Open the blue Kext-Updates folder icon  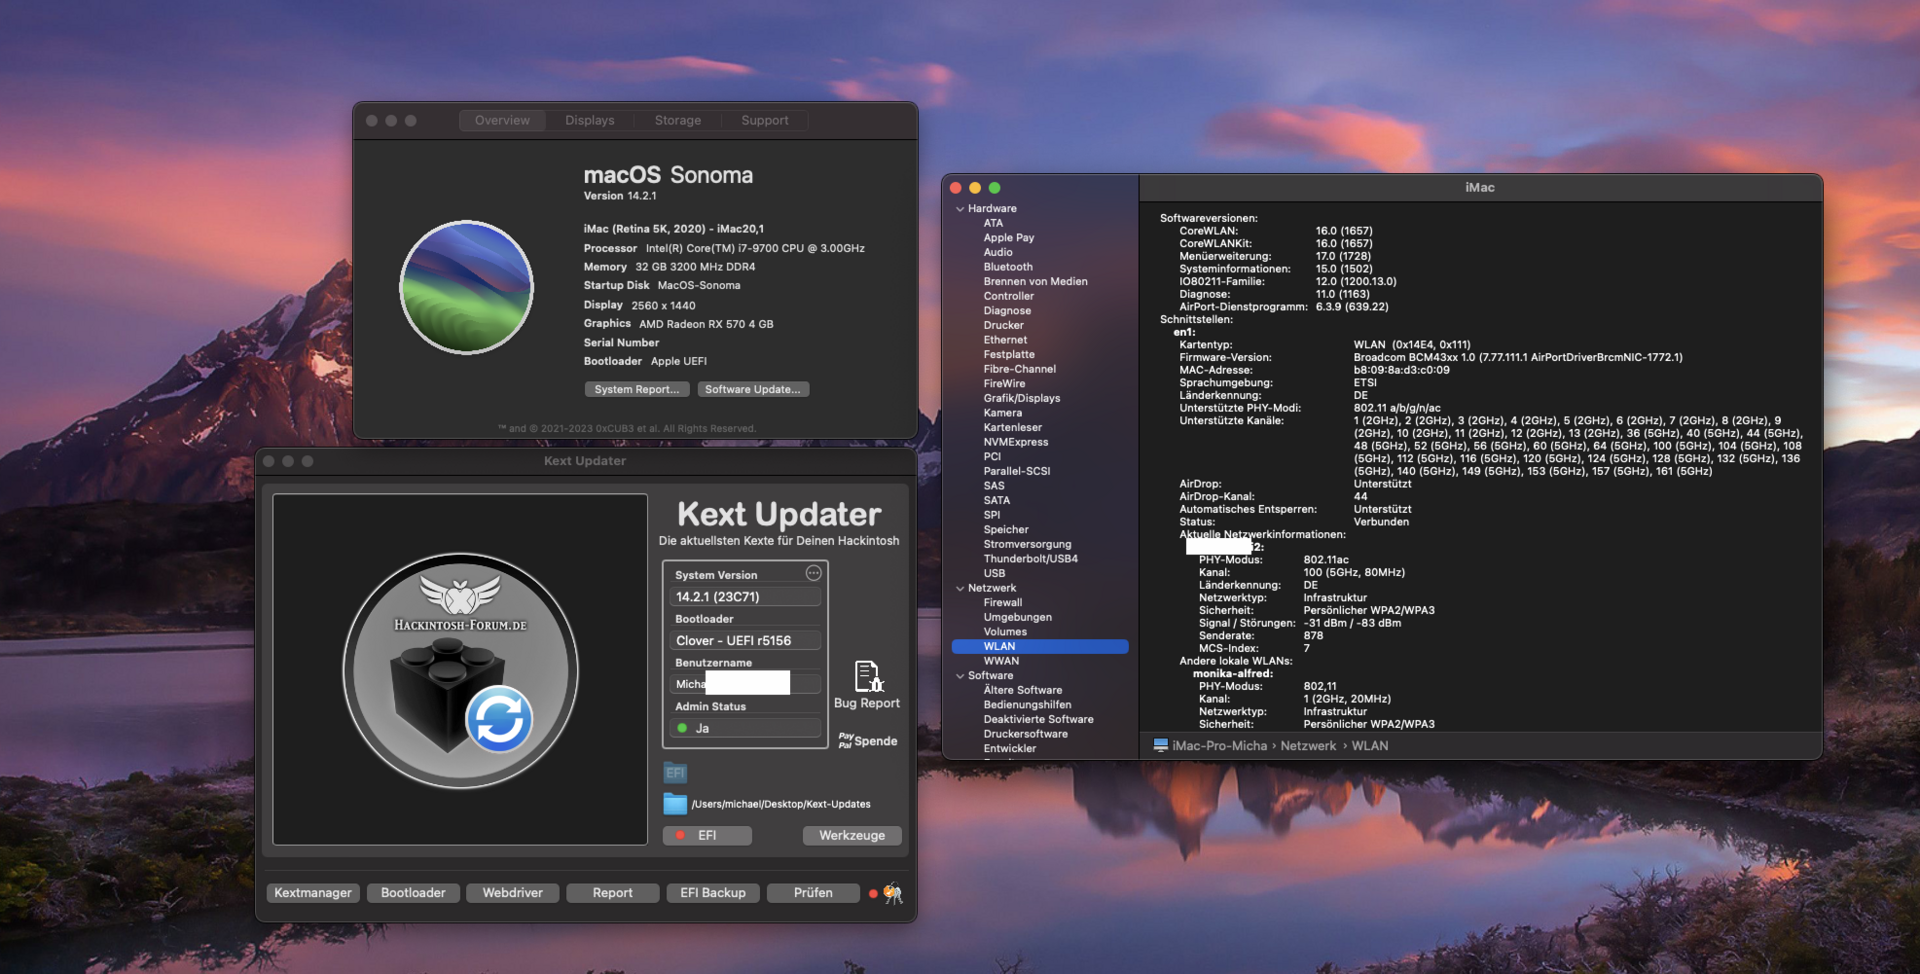tap(675, 804)
